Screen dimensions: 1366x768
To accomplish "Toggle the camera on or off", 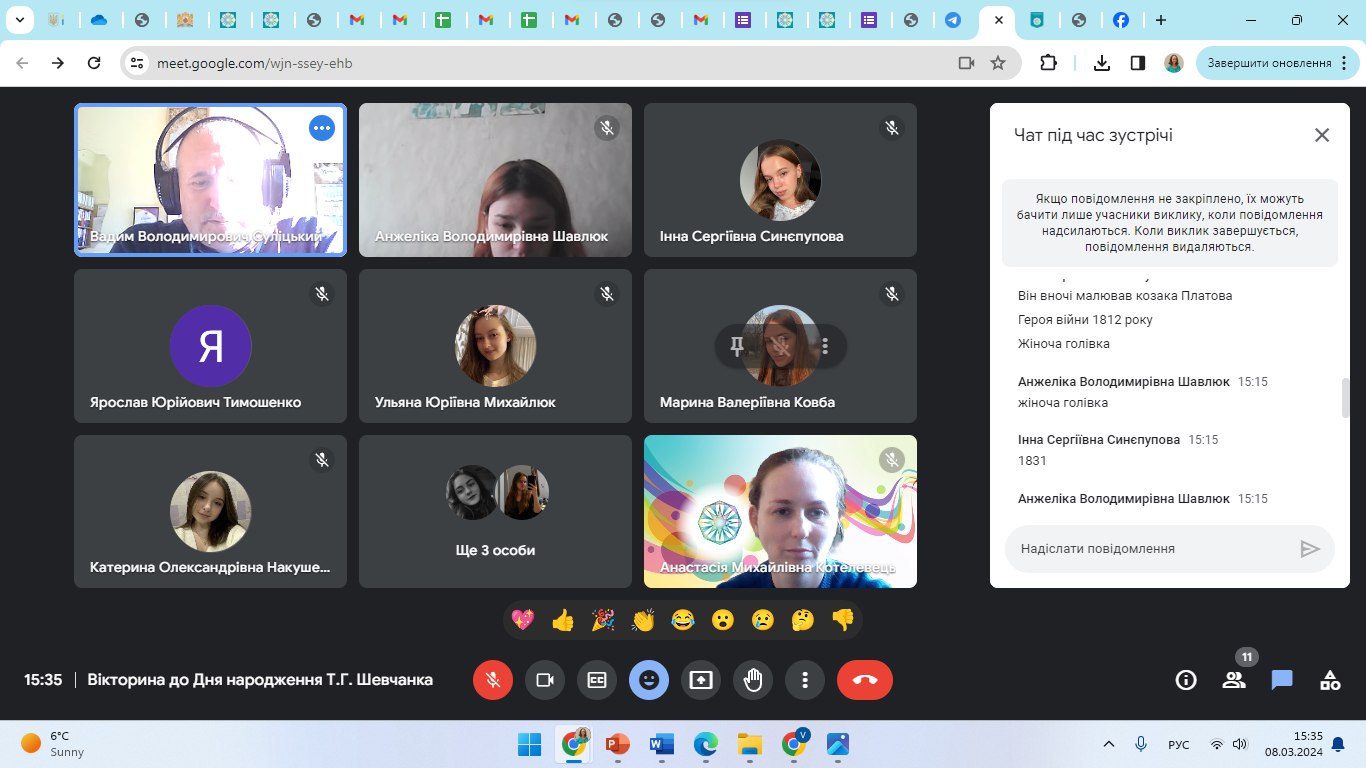I will (545, 680).
